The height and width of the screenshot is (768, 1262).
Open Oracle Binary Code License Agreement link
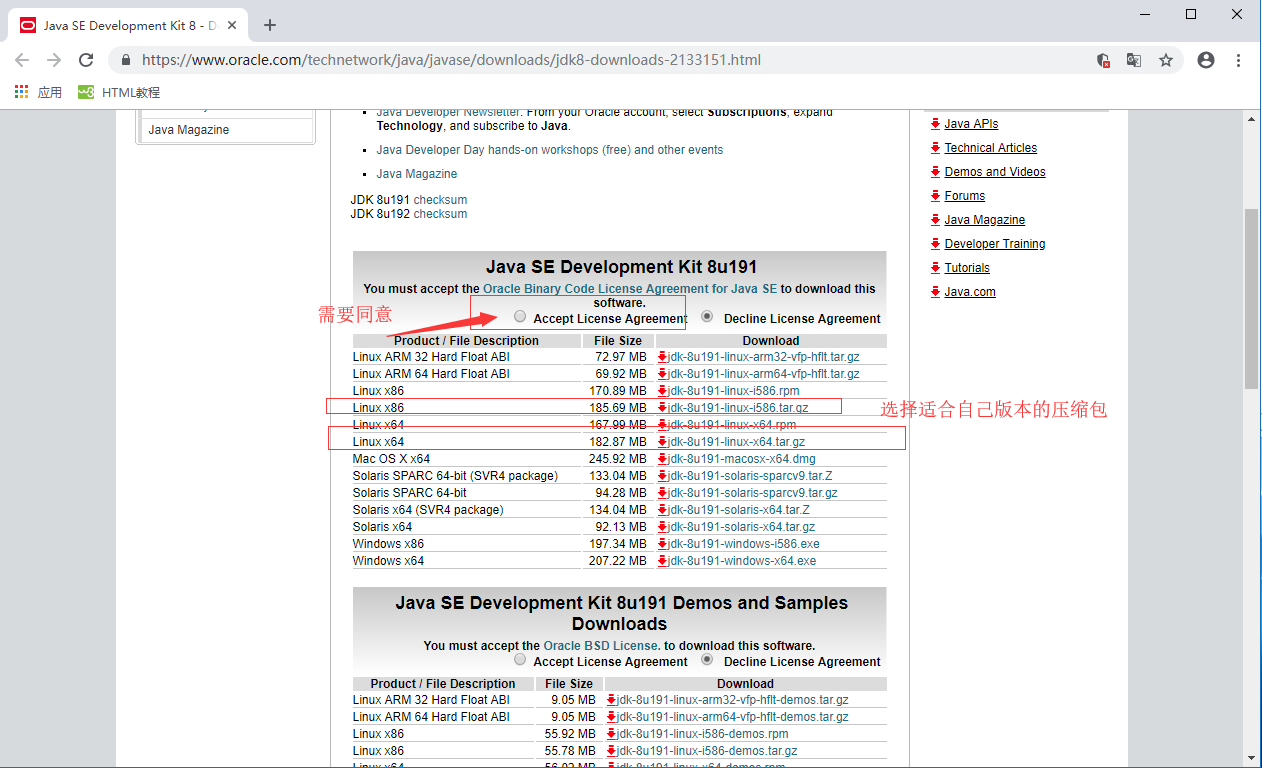[630, 289]
